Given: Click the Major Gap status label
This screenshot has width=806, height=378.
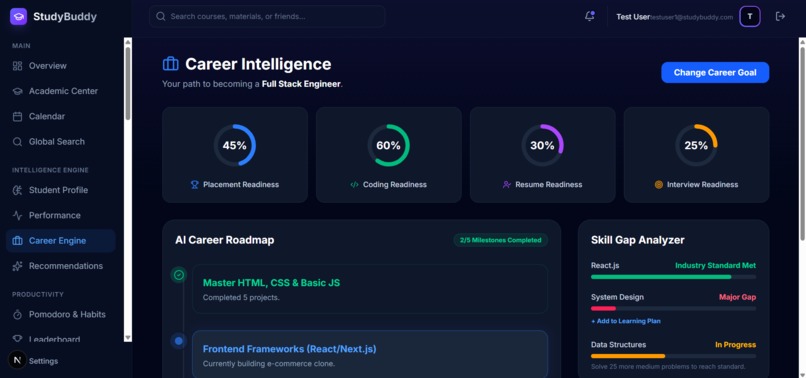Looking at the screenshot, I should pos(738,297).
